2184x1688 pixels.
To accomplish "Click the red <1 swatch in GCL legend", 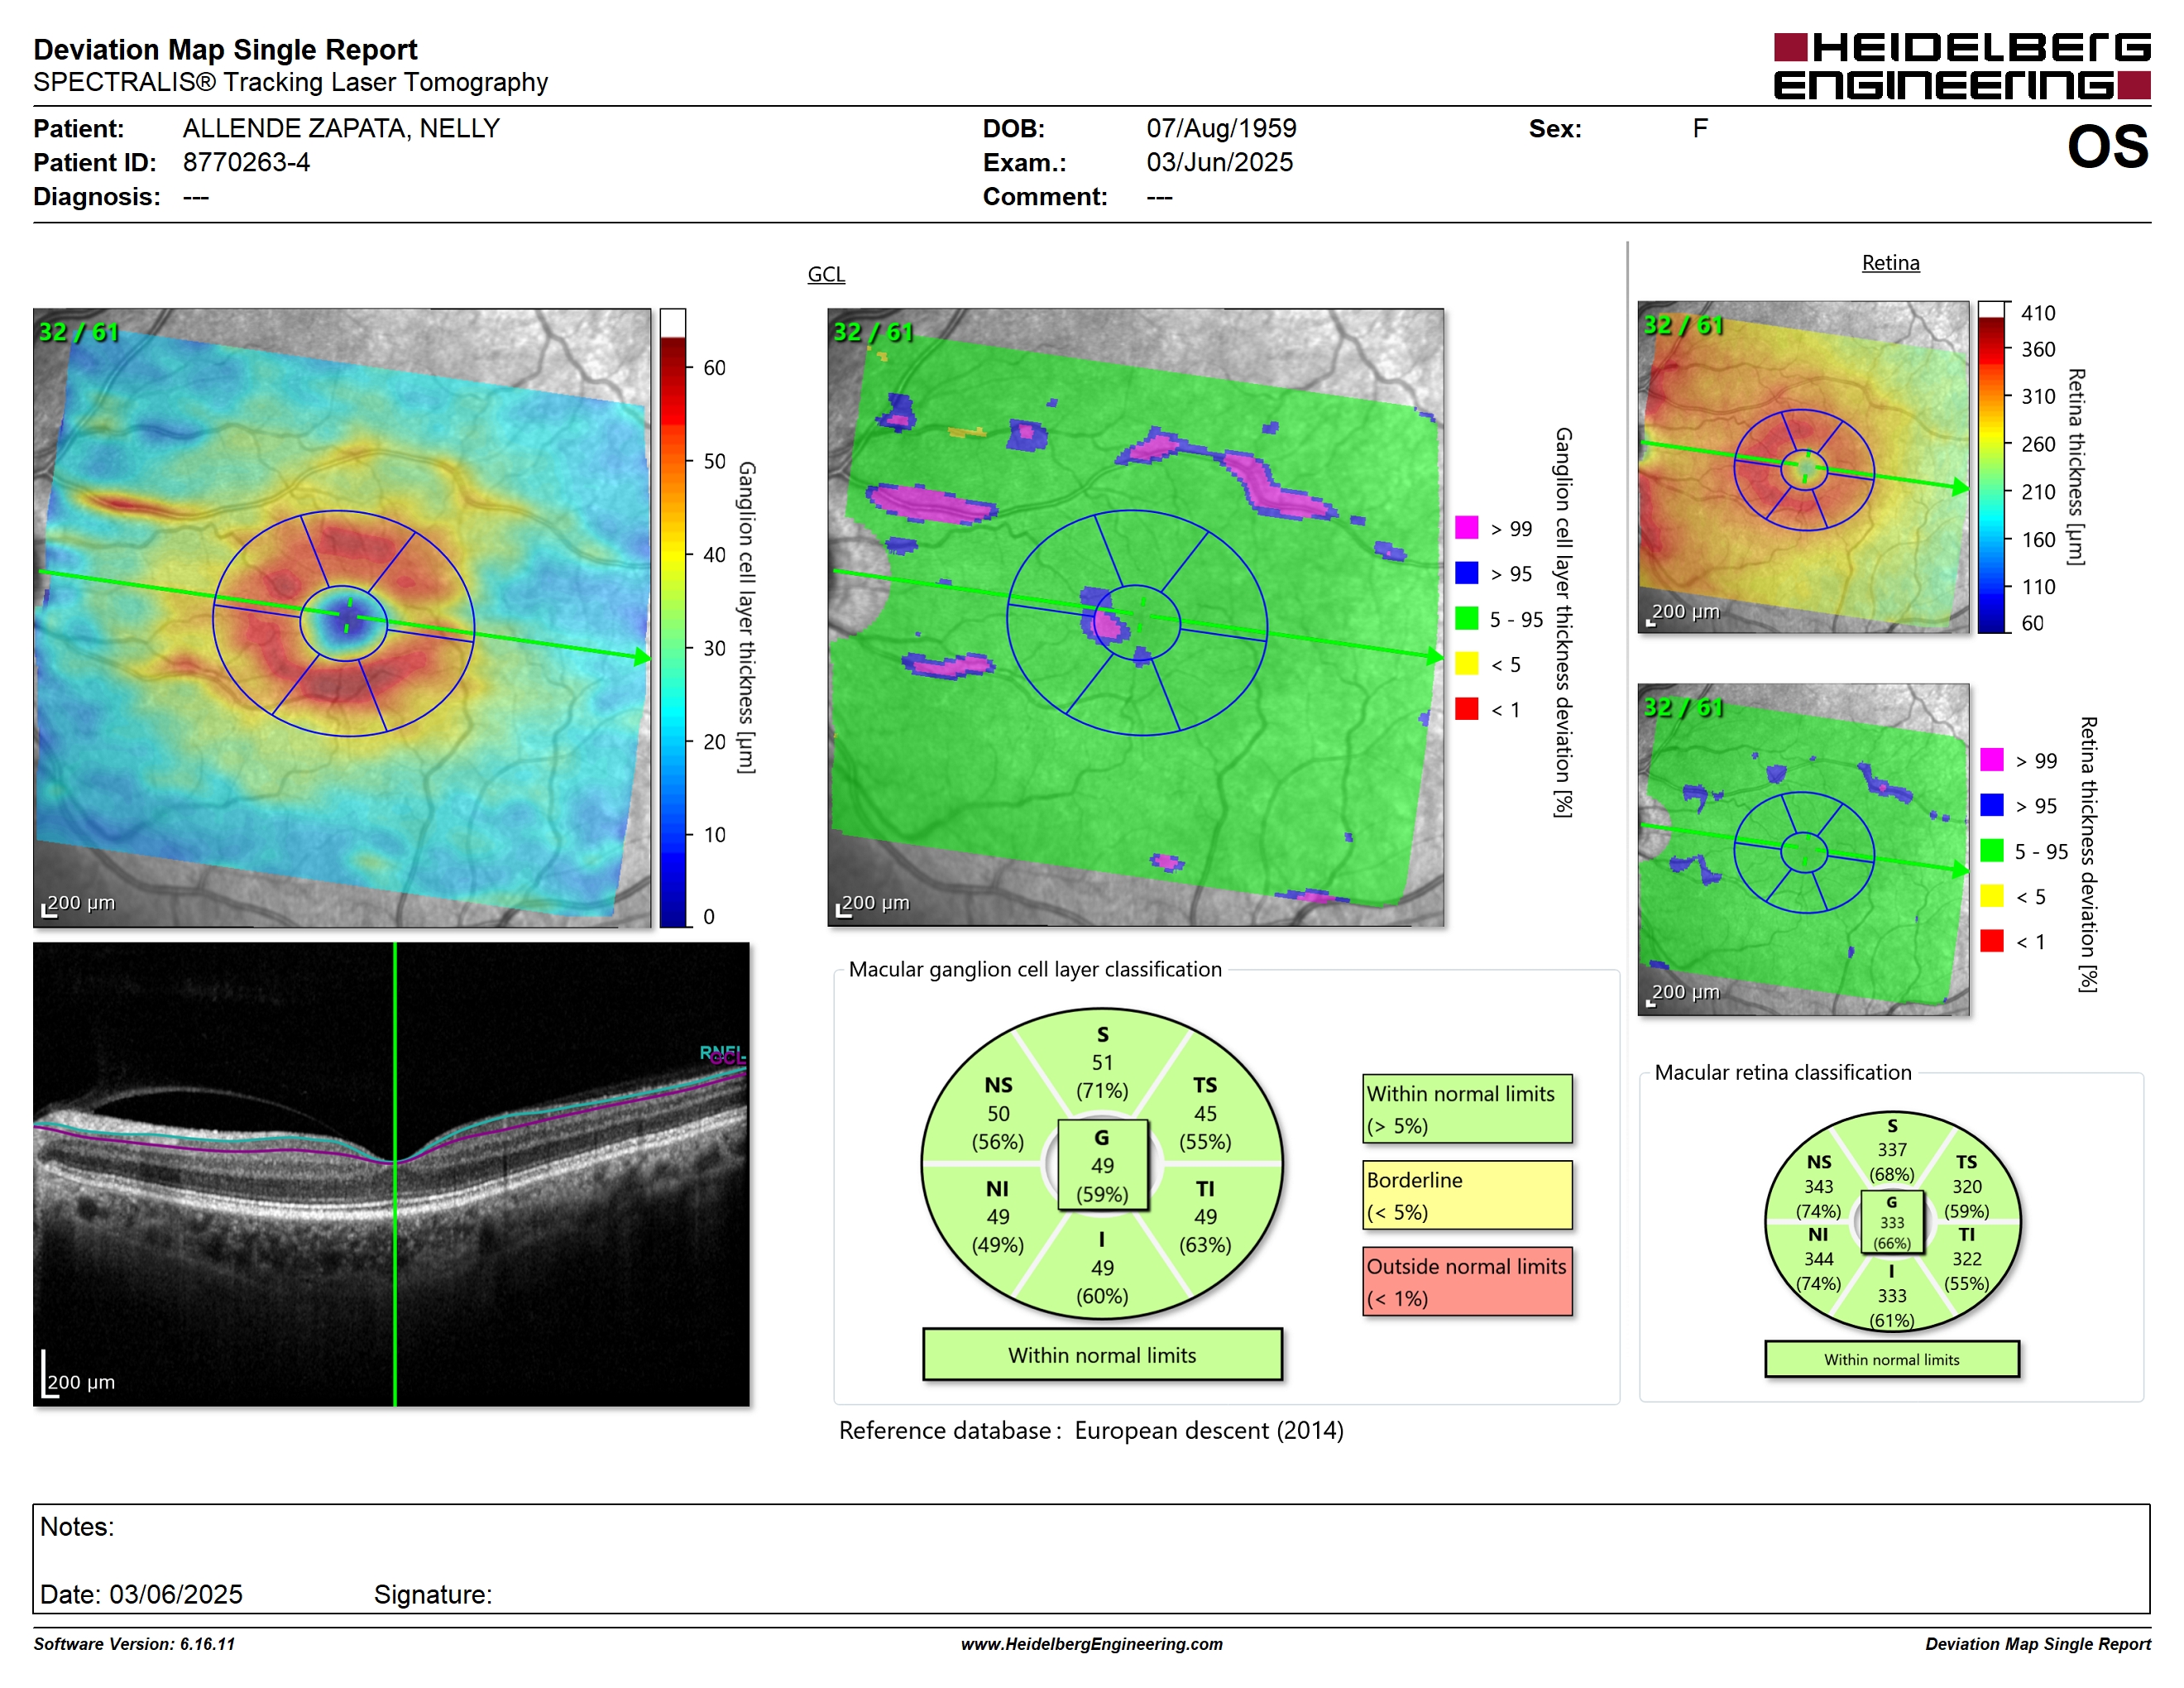I will click(1466, 708).
